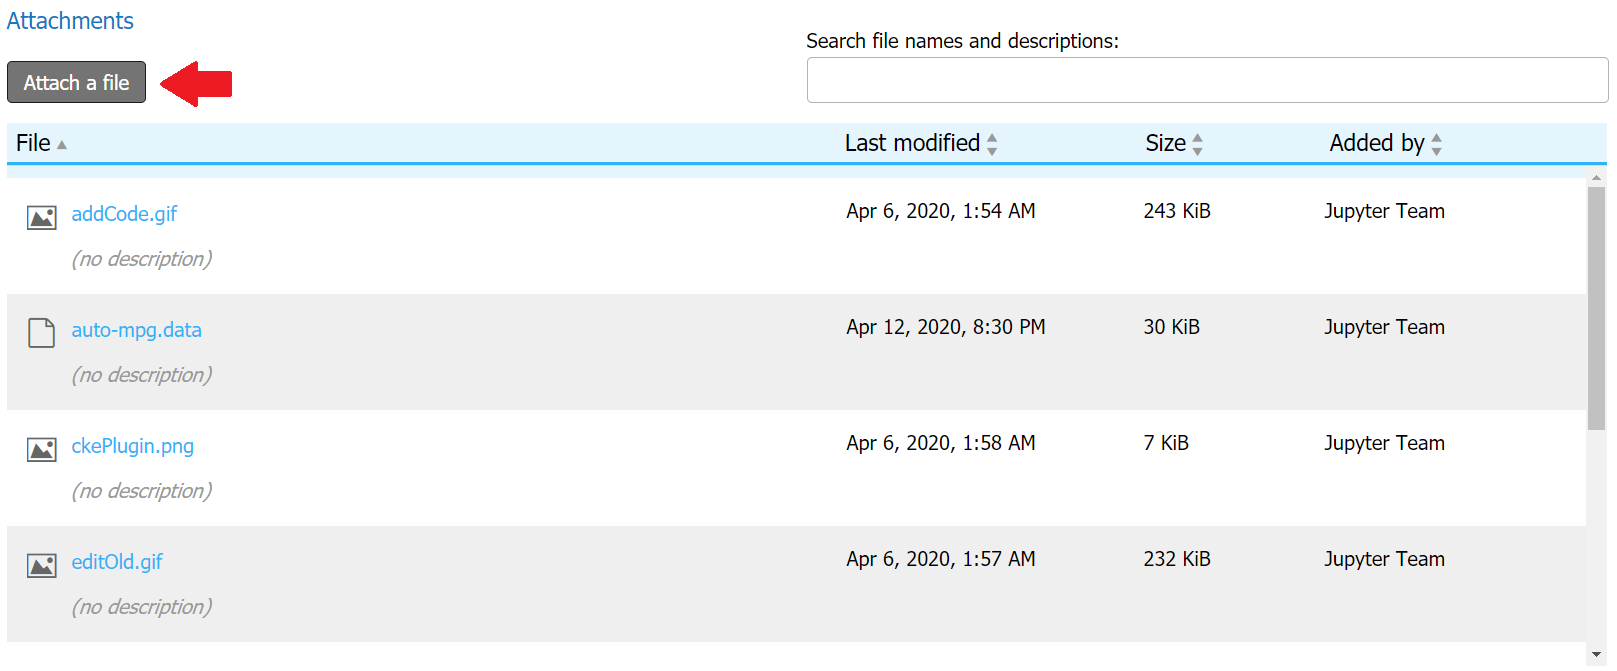Screen dimensions: 1617x671
Task: Open the editOld.gif file link
Action: 117,562
